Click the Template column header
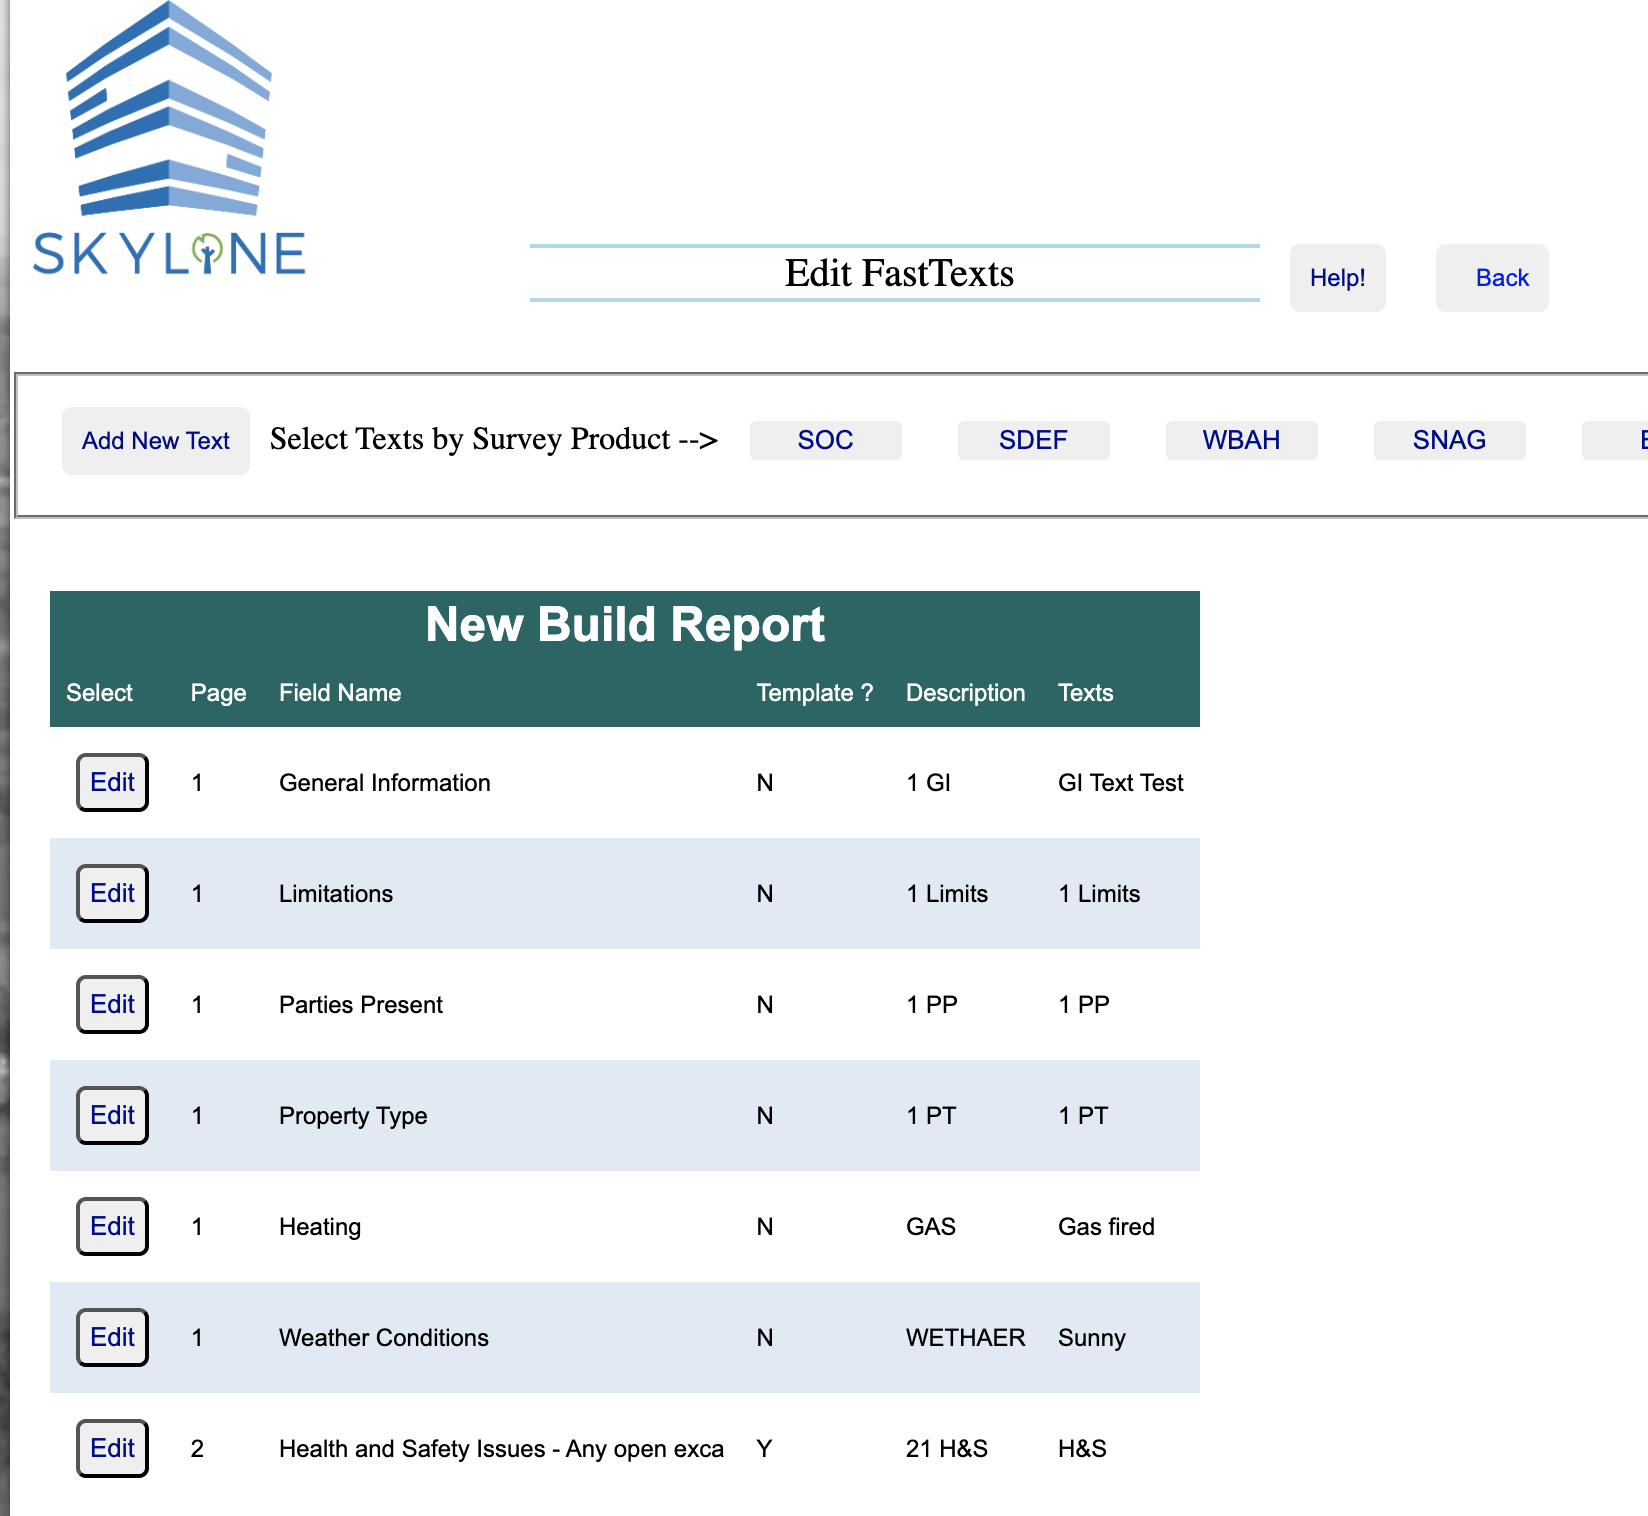Screen dimensions: 1648x1516 coord(814,692)
